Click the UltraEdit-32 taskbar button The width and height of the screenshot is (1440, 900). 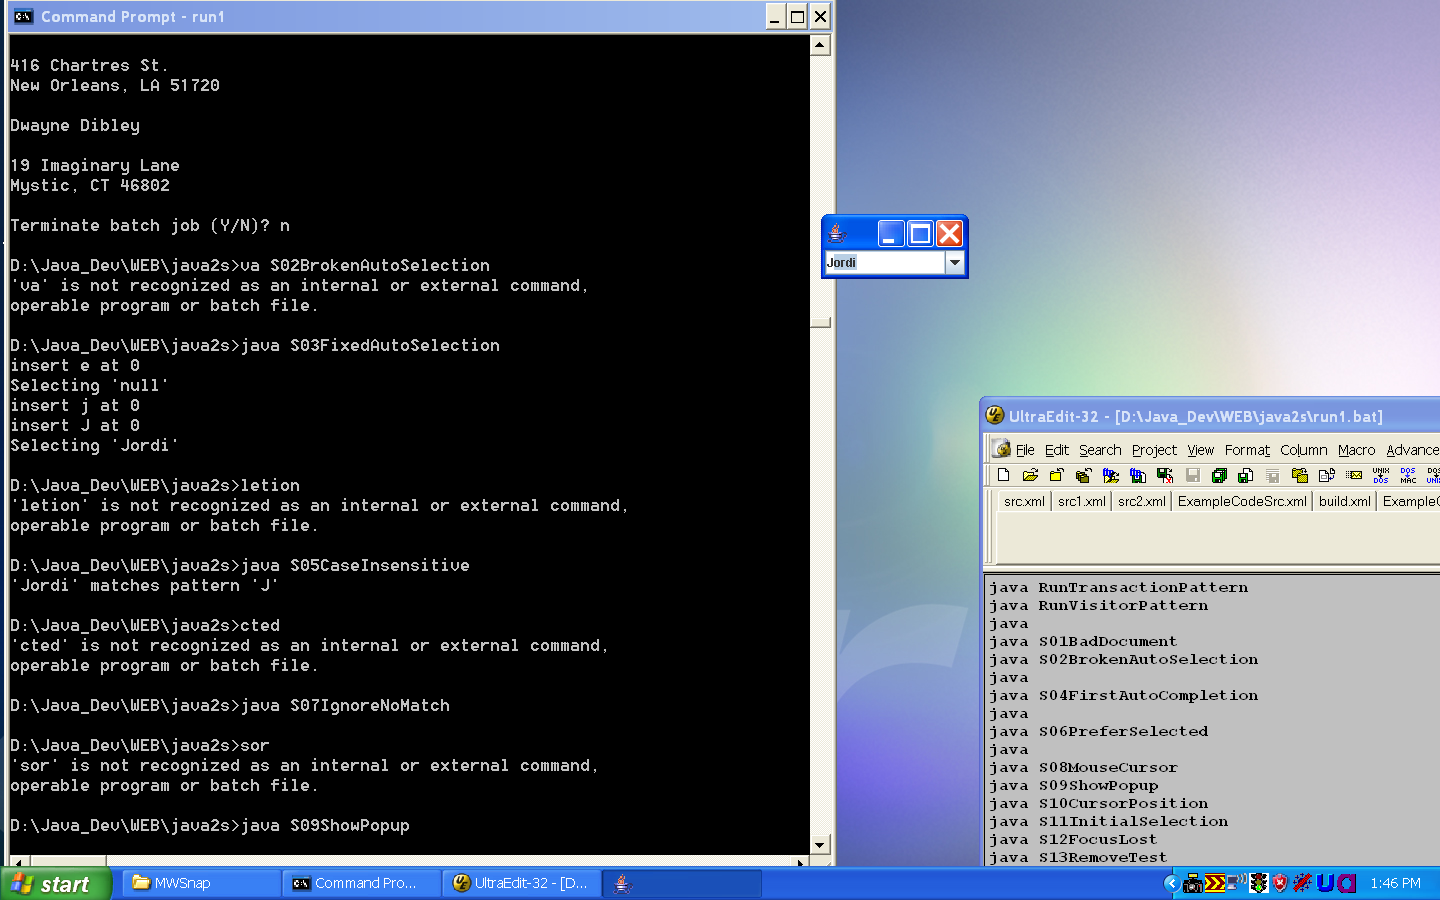pyautogui.click(x=522, y=883)
